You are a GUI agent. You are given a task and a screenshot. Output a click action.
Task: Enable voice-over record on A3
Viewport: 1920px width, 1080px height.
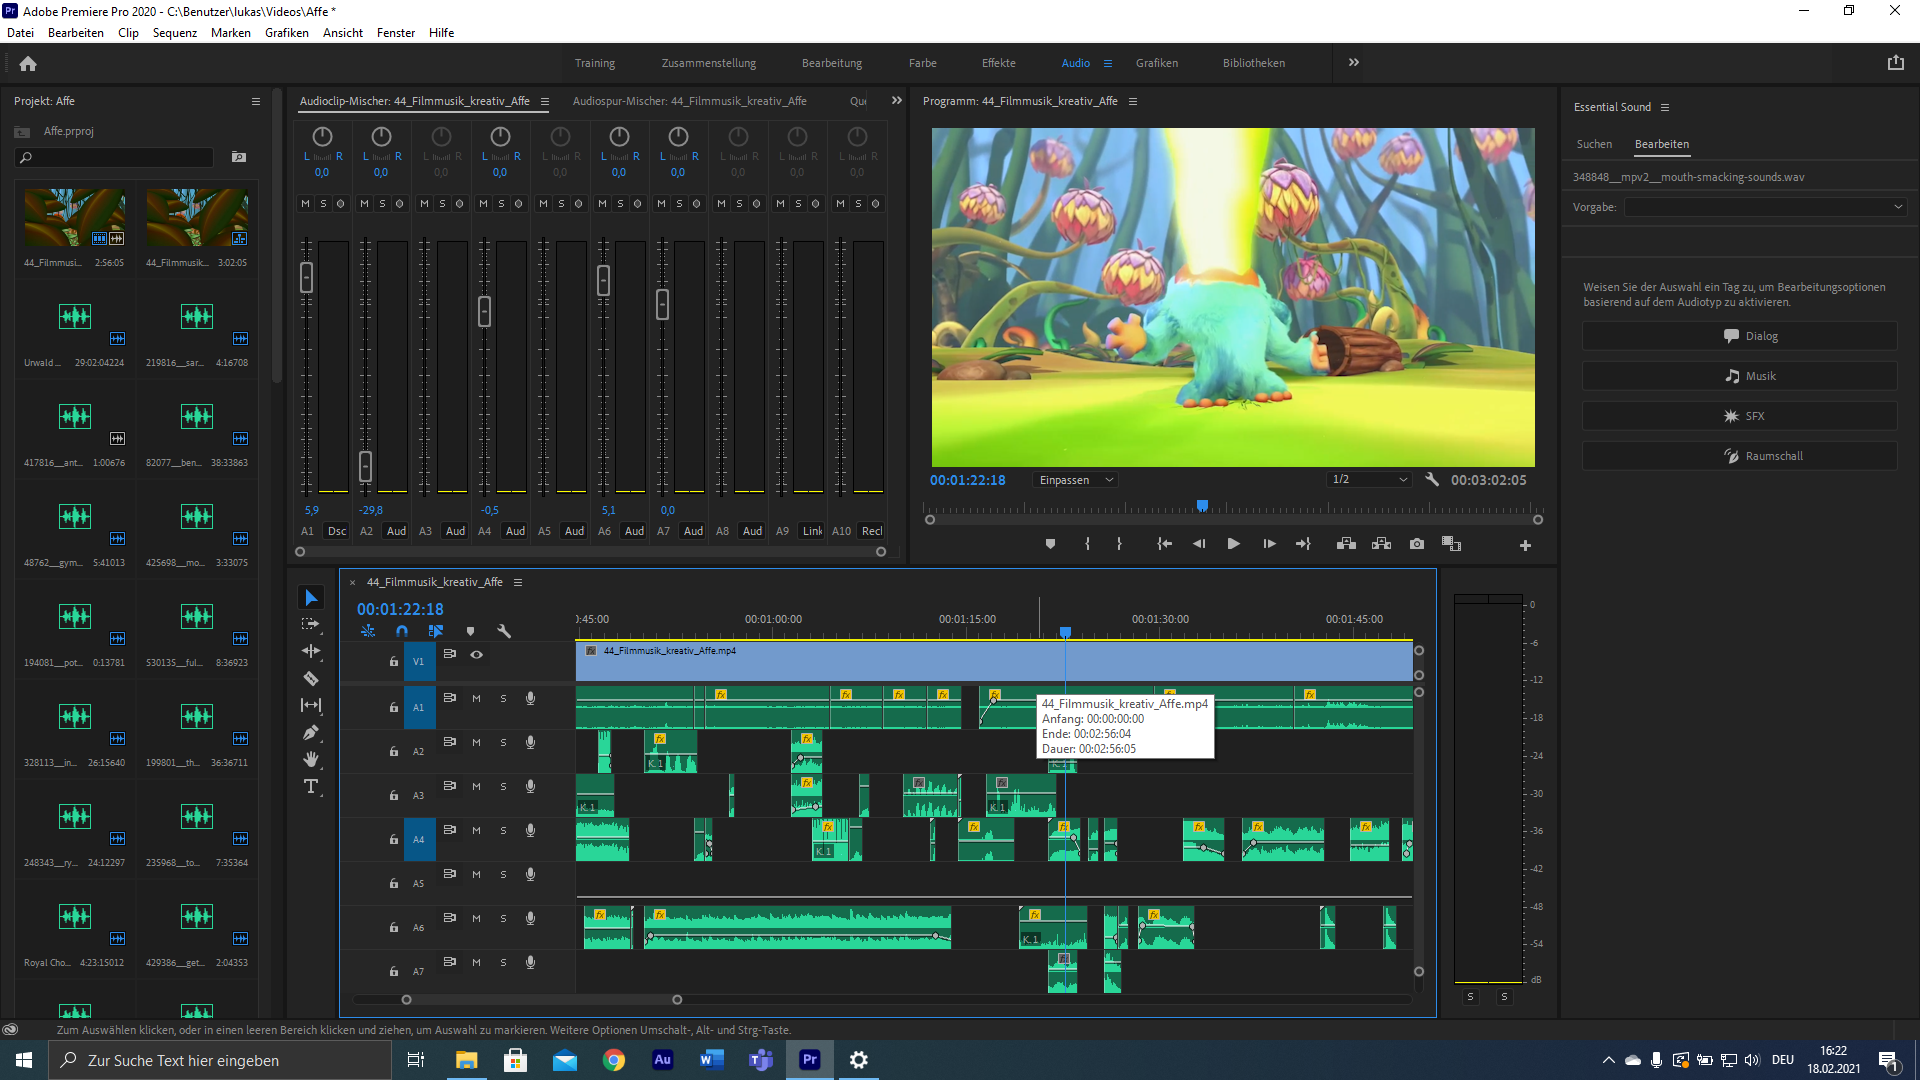pos(530,787)
